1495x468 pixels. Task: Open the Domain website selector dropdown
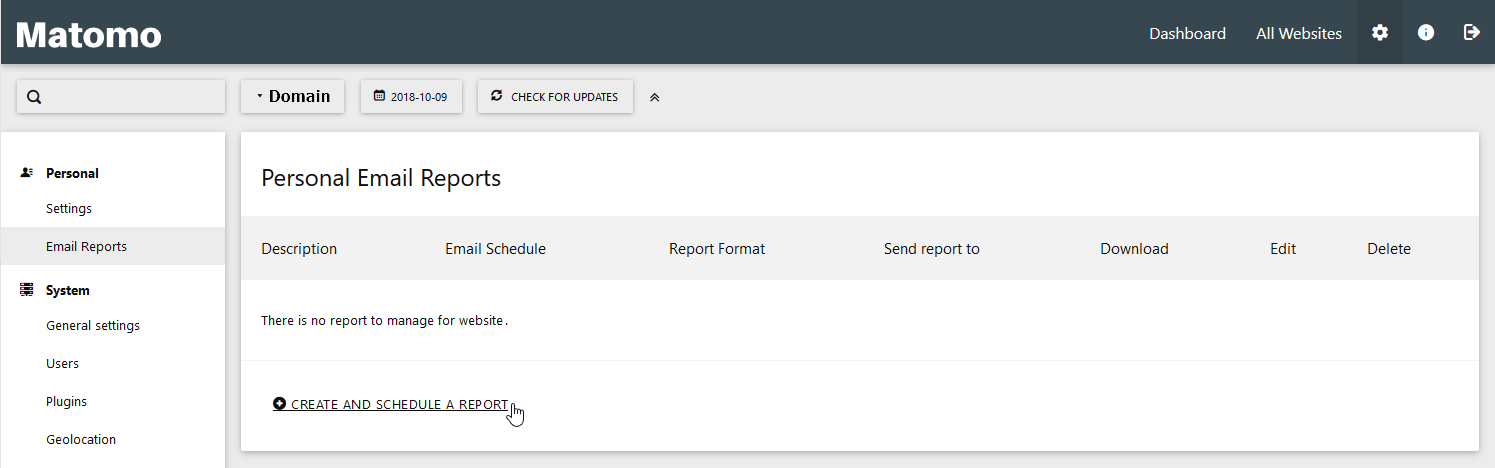click(293, 97)
